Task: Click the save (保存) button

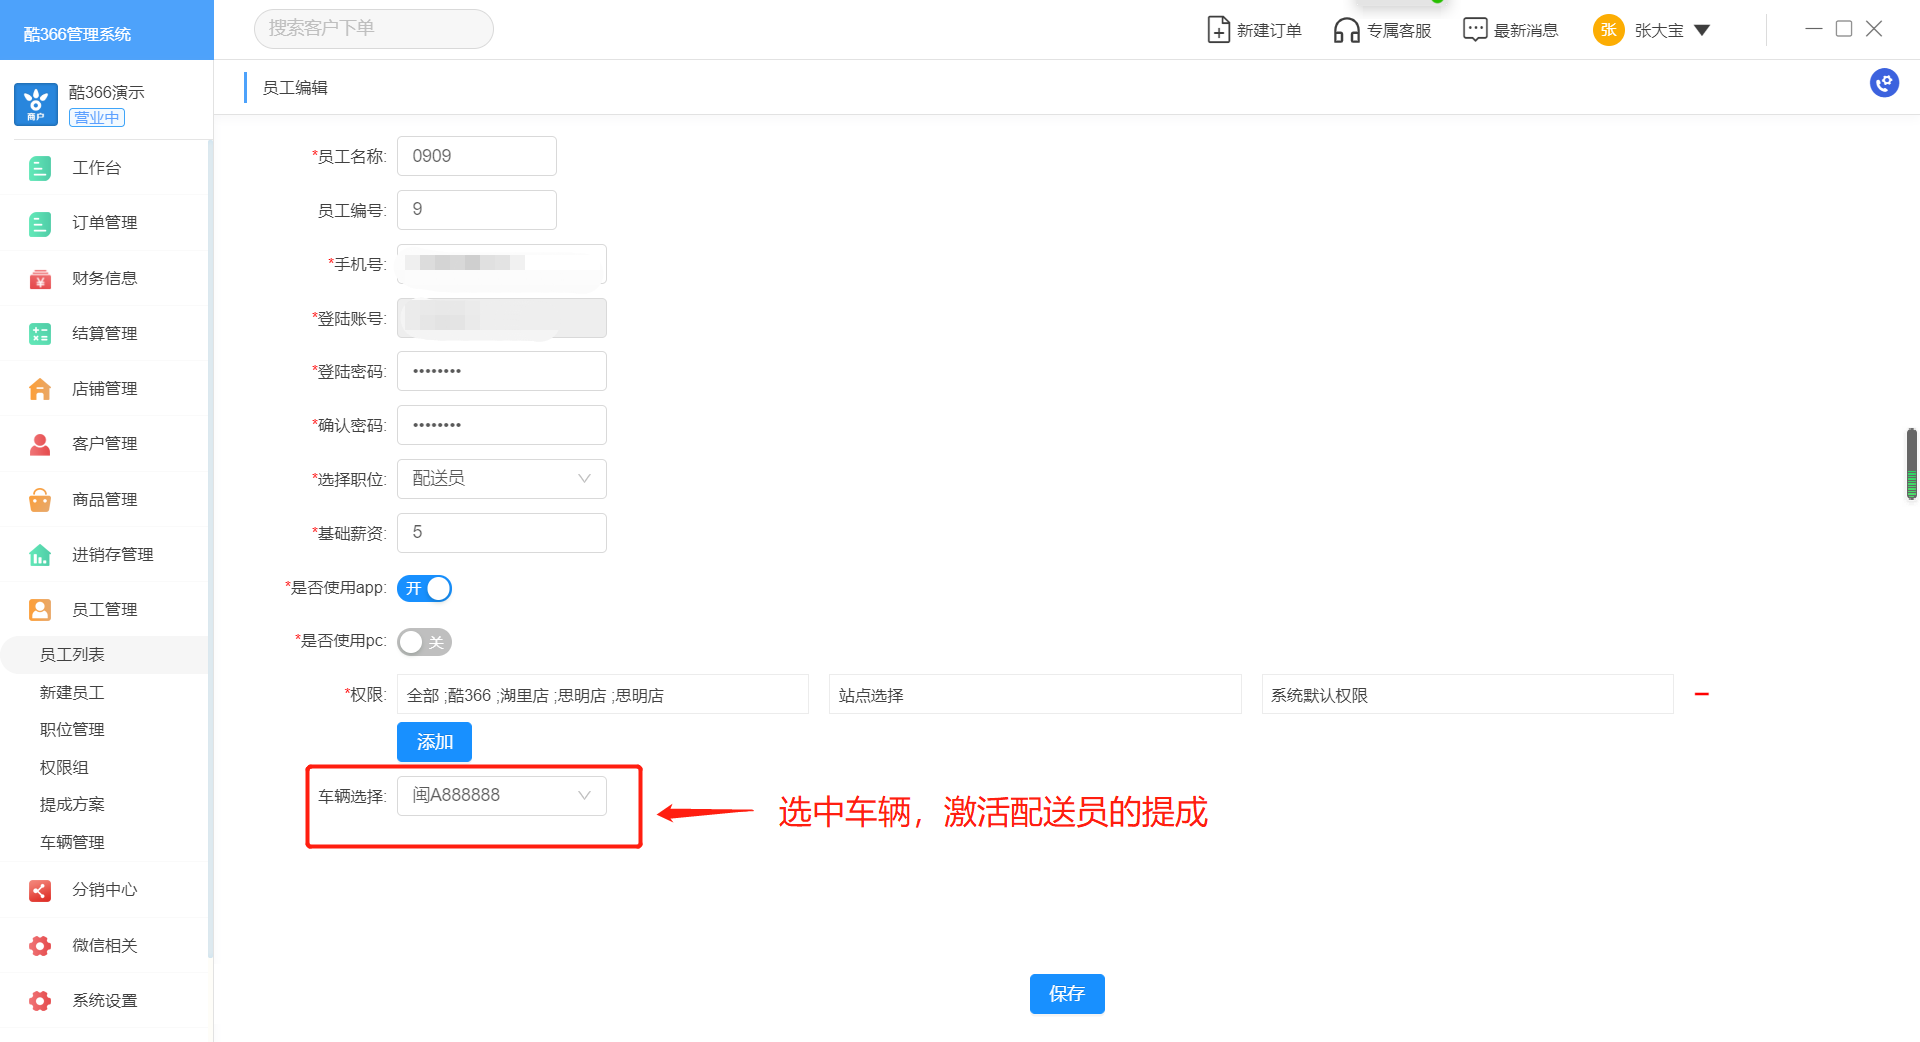Action: (x=1067, y=994)
